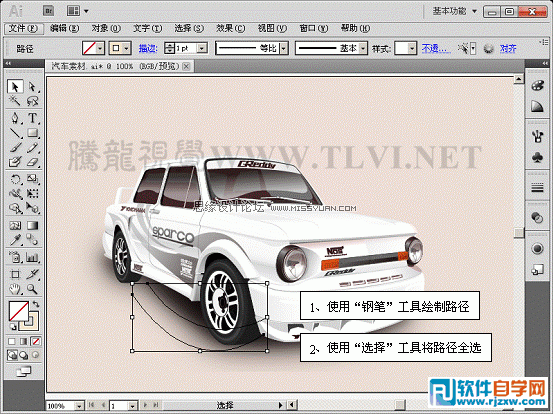Open the Color Guide panel icon
The image size is (553, 414).
[537, 106]
